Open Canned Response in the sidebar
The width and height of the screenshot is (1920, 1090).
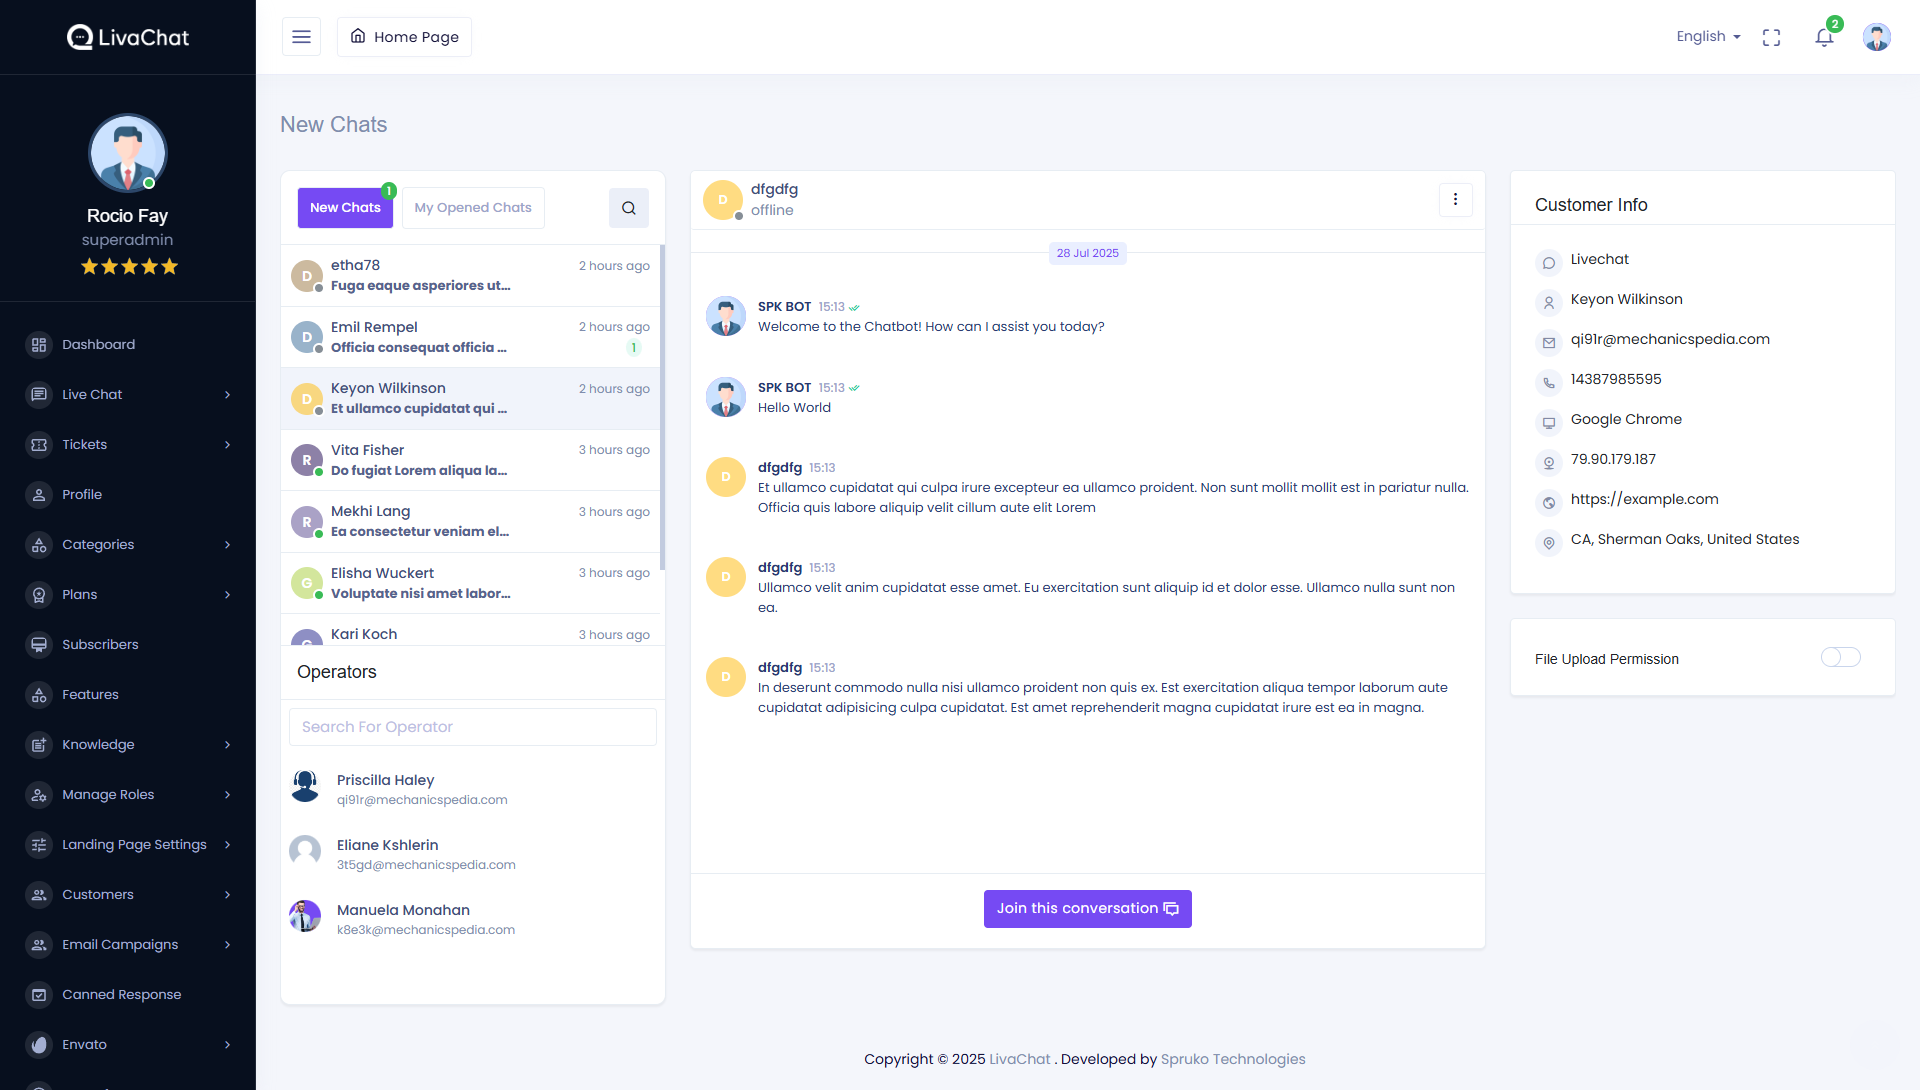coord(121,994)
